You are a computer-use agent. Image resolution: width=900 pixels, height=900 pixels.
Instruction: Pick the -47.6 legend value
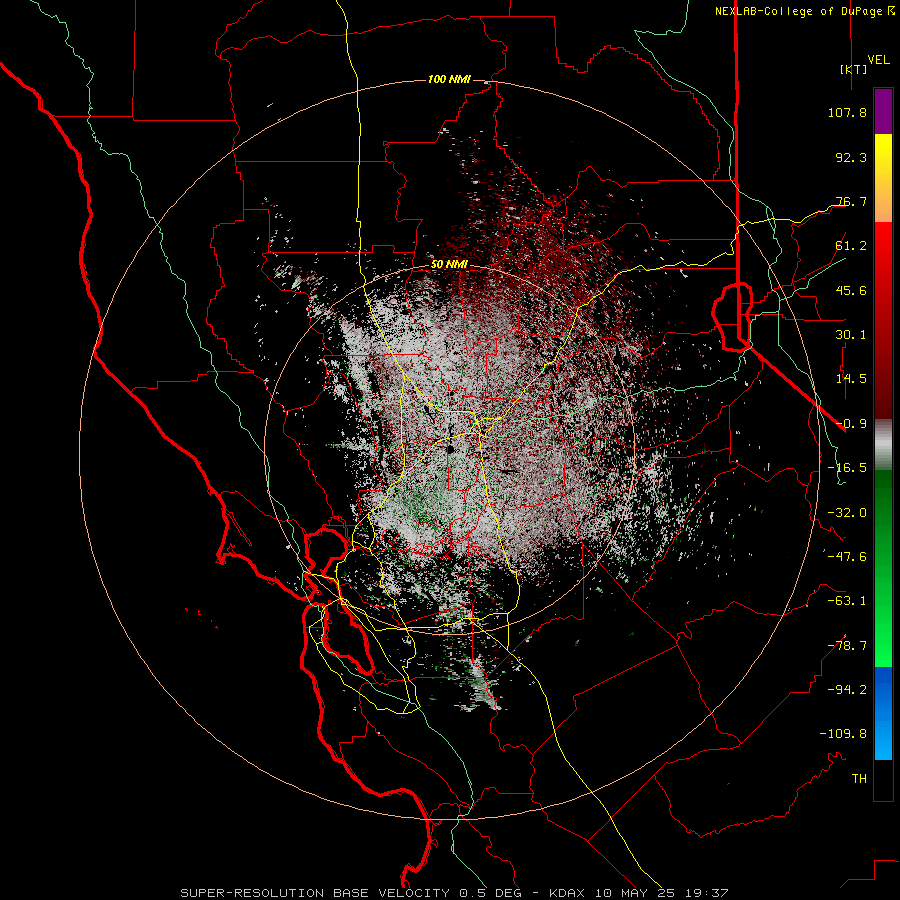(x=847, y=557)
